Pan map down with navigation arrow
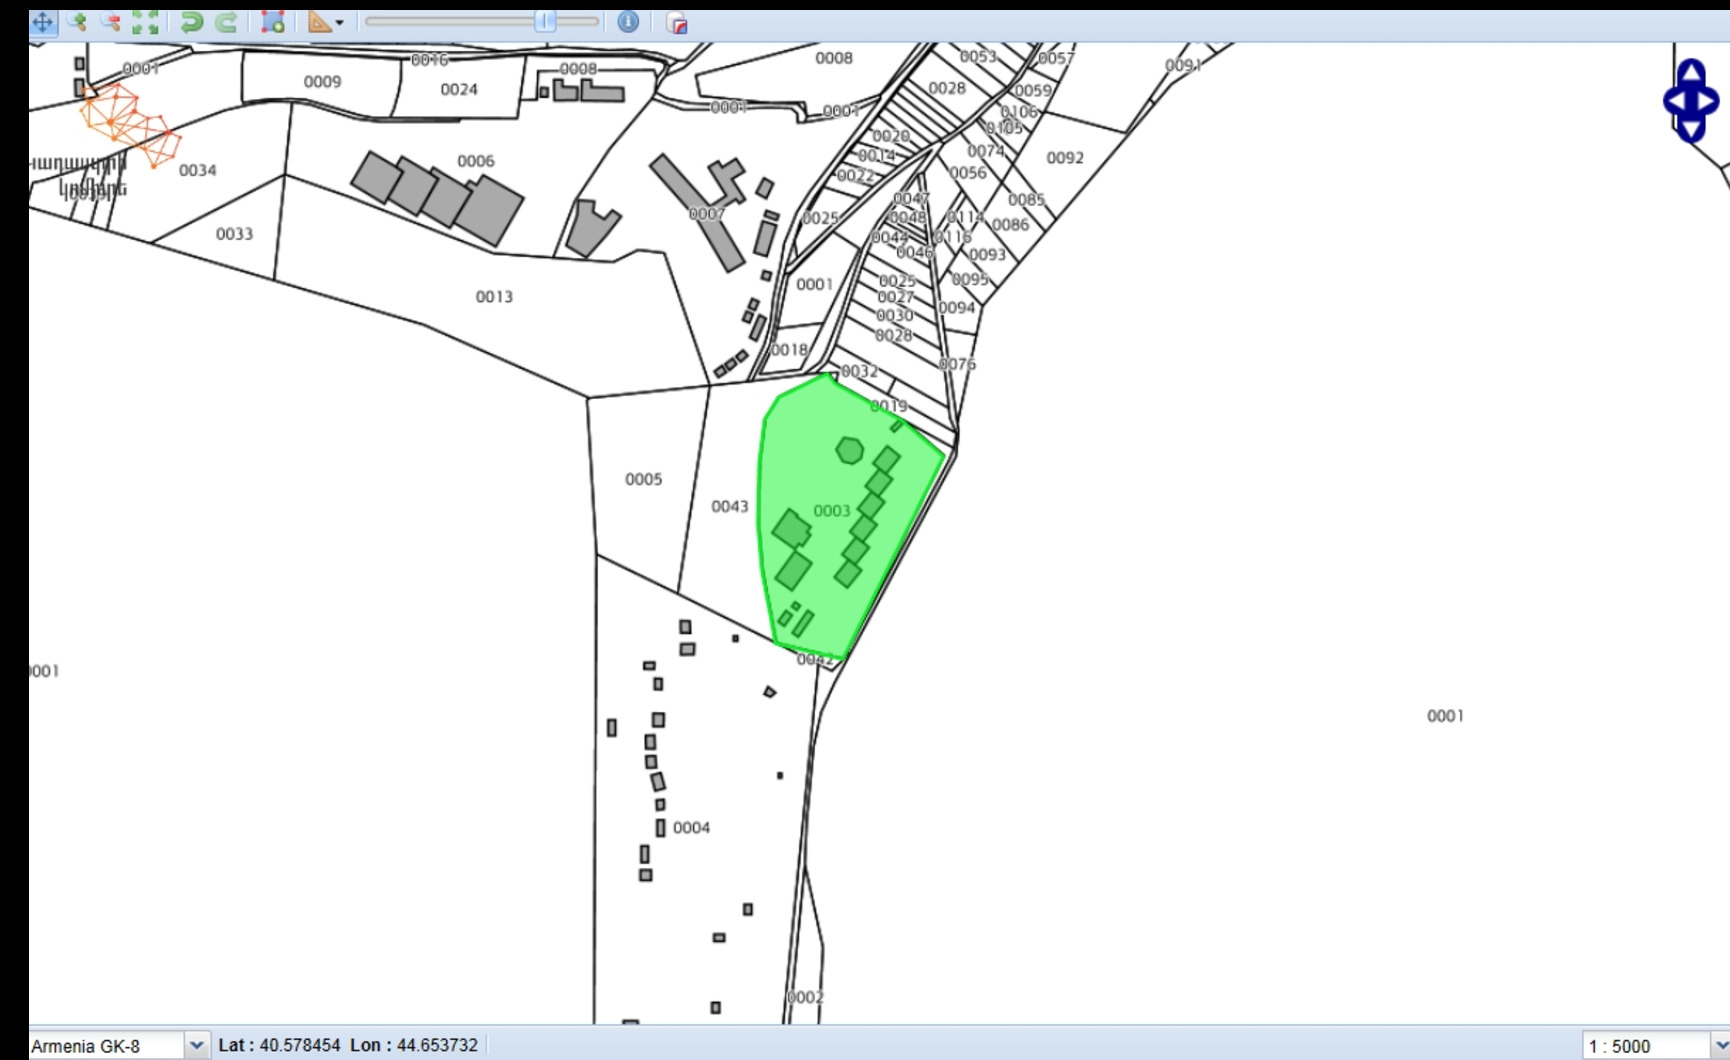Screen dimensions: 1730x1060 1691,131
